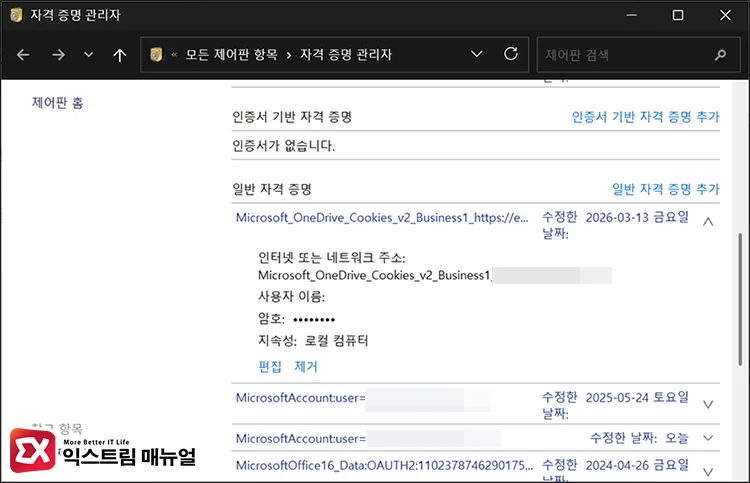
Task: Refresh the Credential Manager view
Action: (x=511, y=54)
